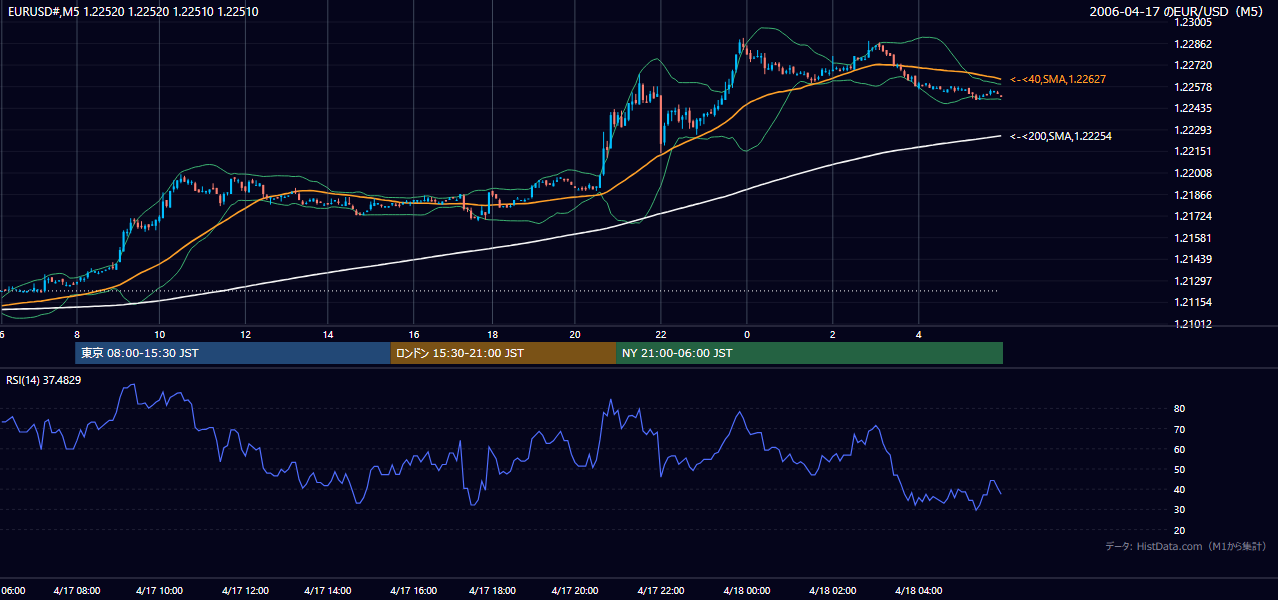
Task: Click RSI axis level 20
Action: click(1180, 530)
